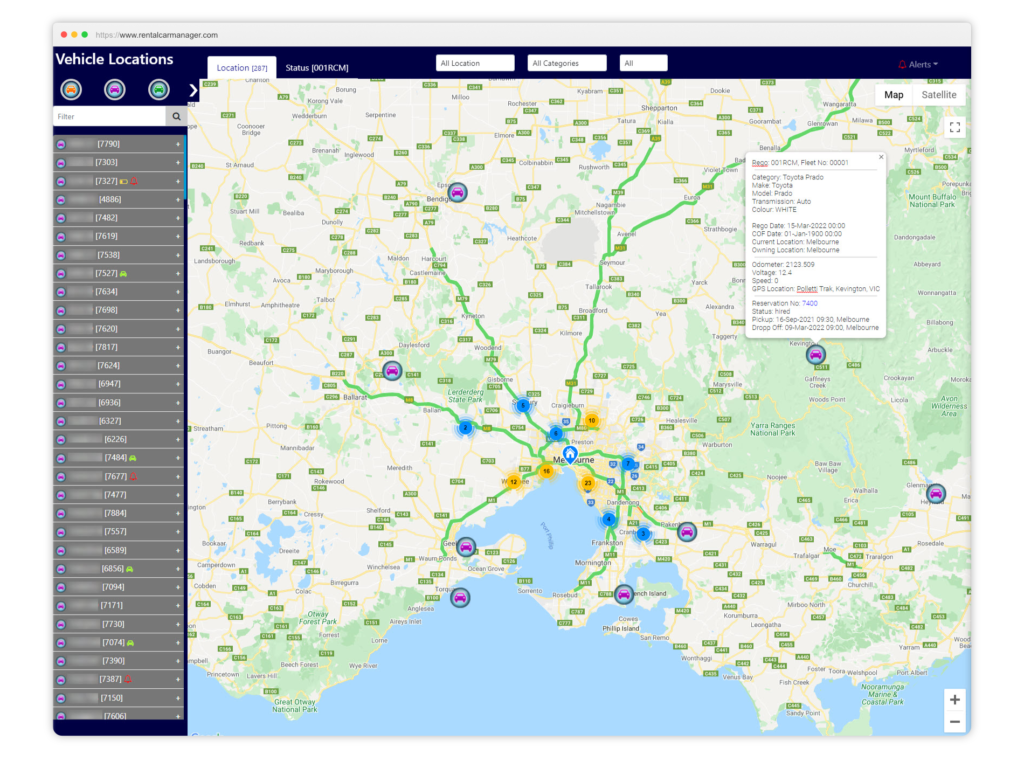Select the purple car filter icon
This screenshot has height=768, width=1024.
point(115,89)
